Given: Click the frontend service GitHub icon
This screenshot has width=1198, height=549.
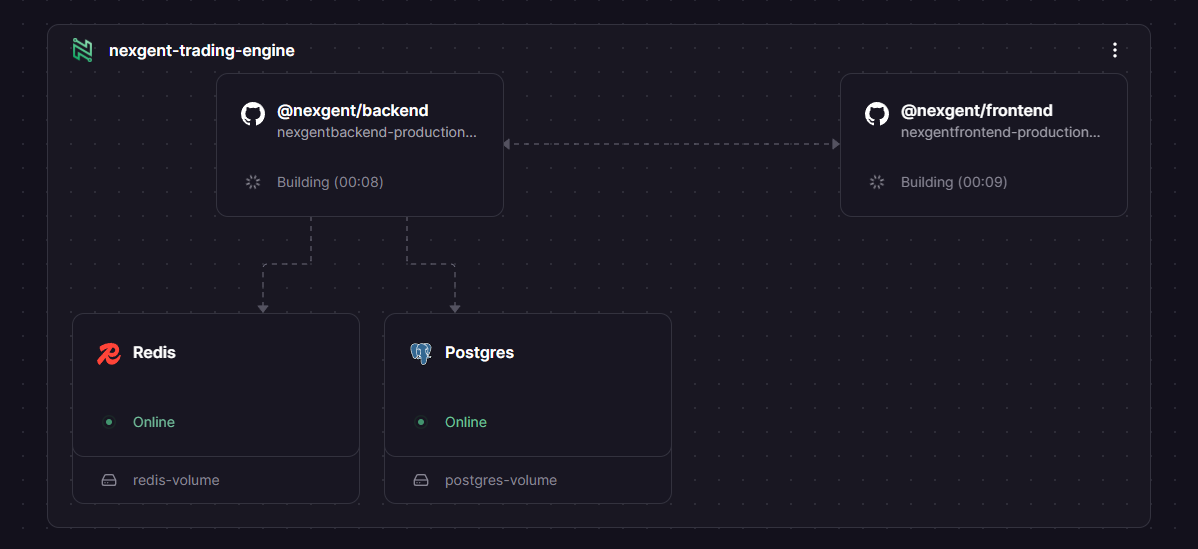Looking at the screenshot, I should click(877, 113).
